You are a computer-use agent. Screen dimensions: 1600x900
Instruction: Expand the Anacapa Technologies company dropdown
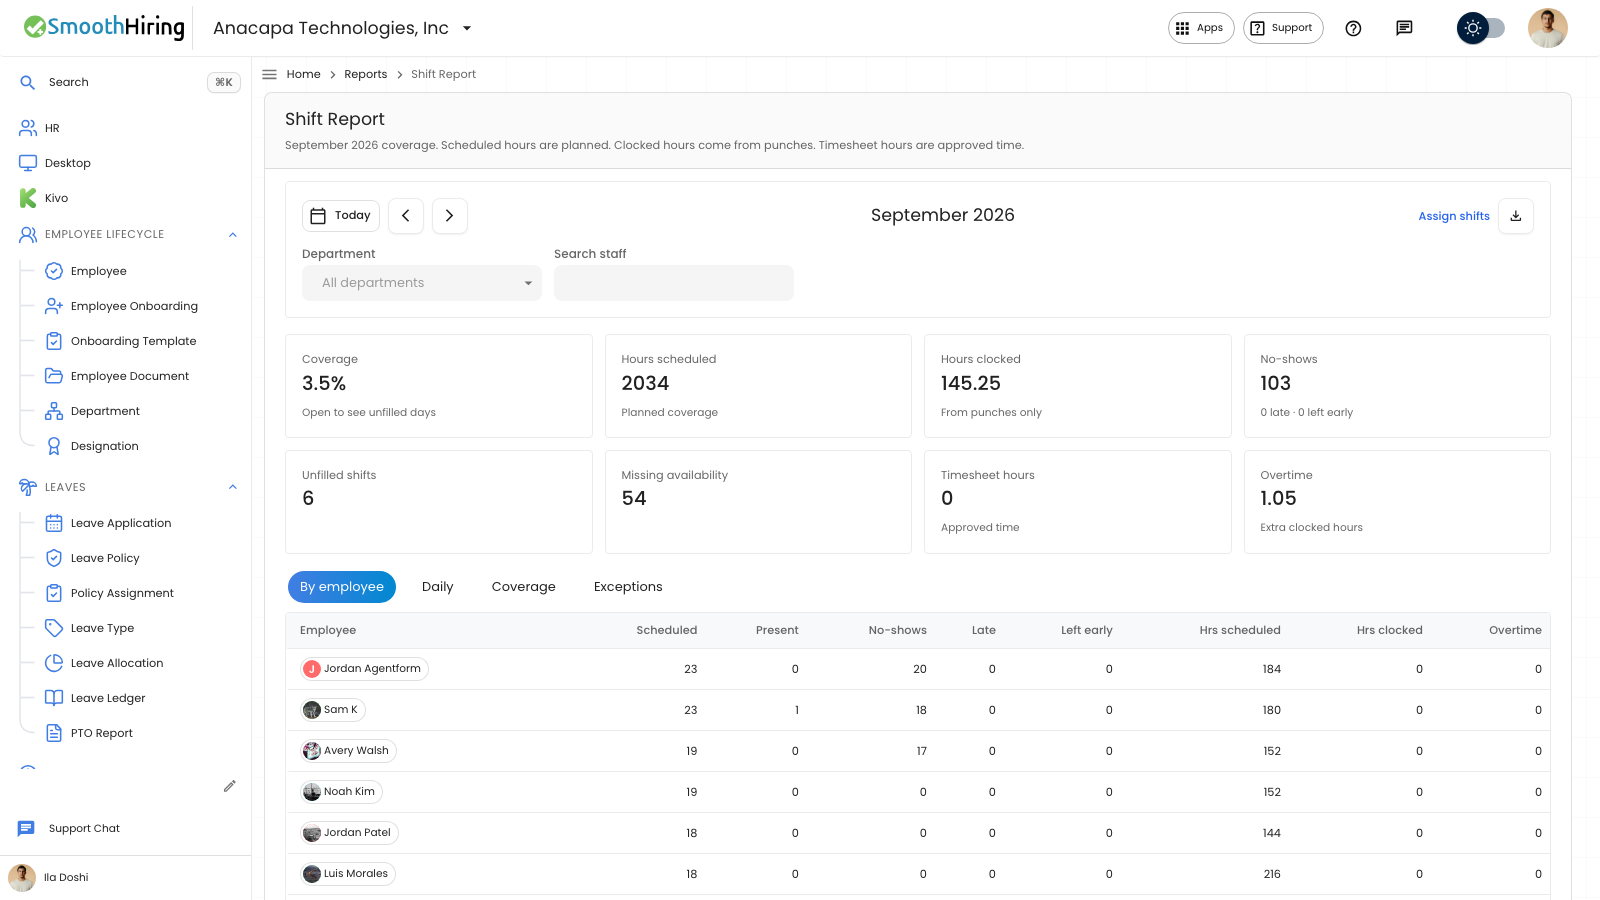pos(342,28)
